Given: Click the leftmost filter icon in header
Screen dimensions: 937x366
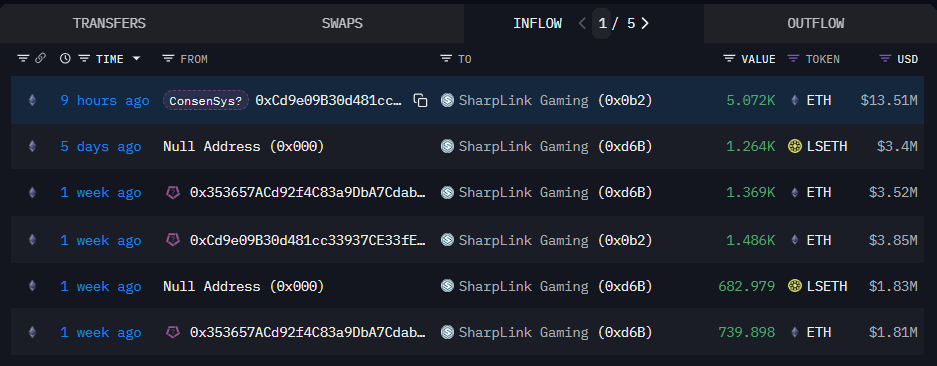Looking at the screenshot, I should click(x=23, y=59).
